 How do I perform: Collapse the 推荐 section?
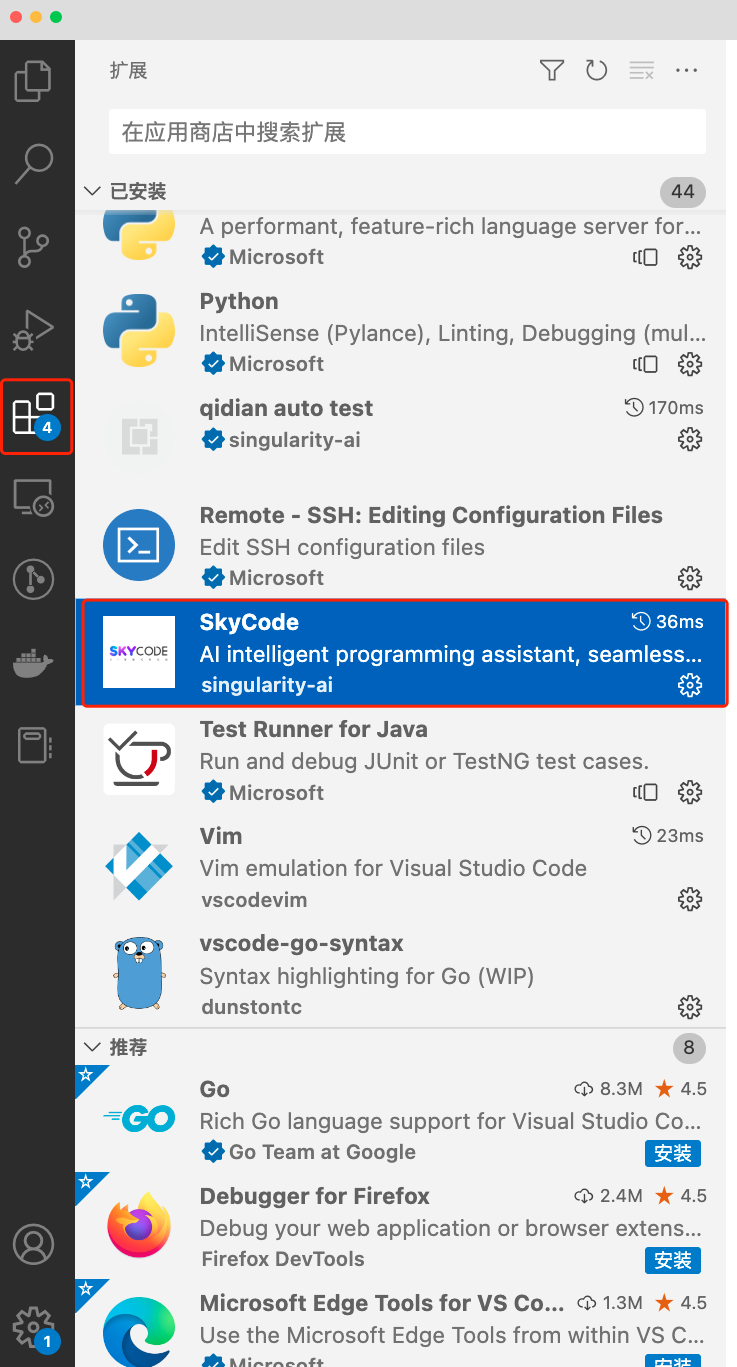(93, 1048)
